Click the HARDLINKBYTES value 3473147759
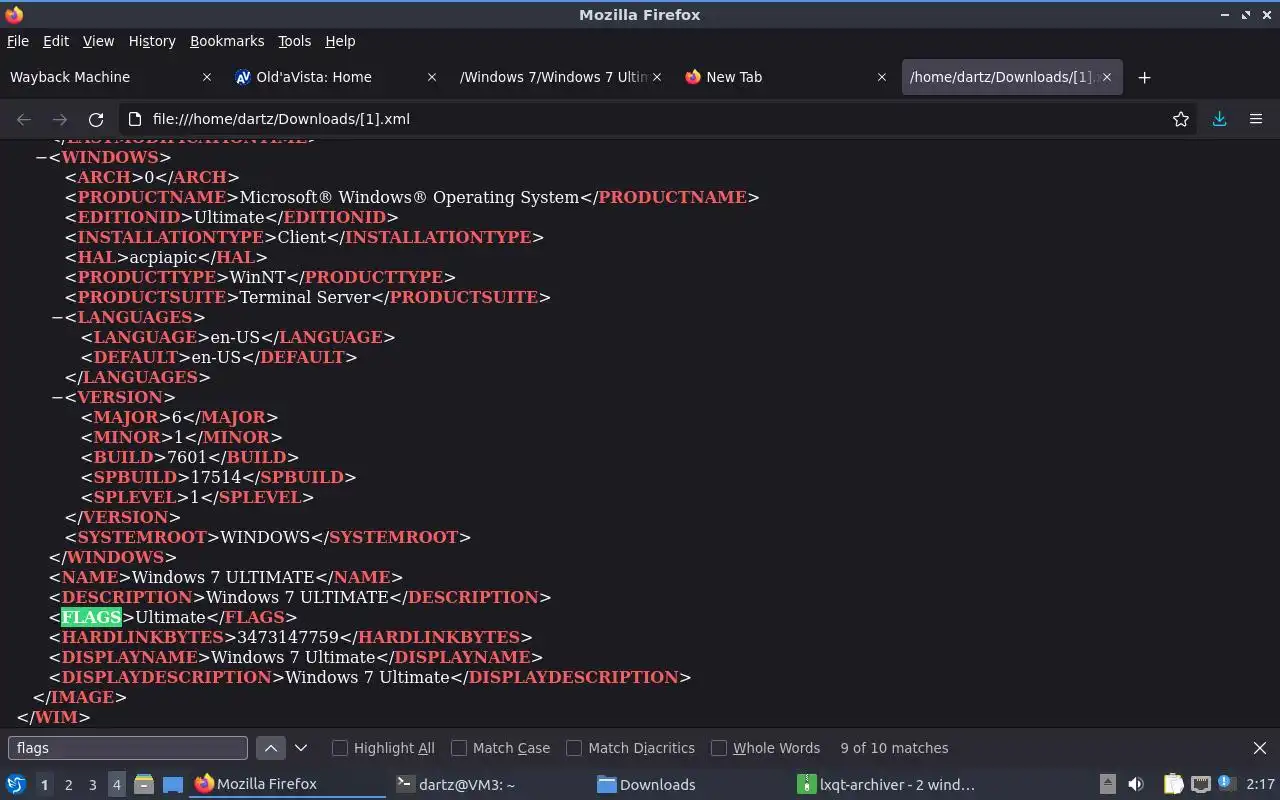The width and height of the screenshot is (1280, 800). (287, 637)
